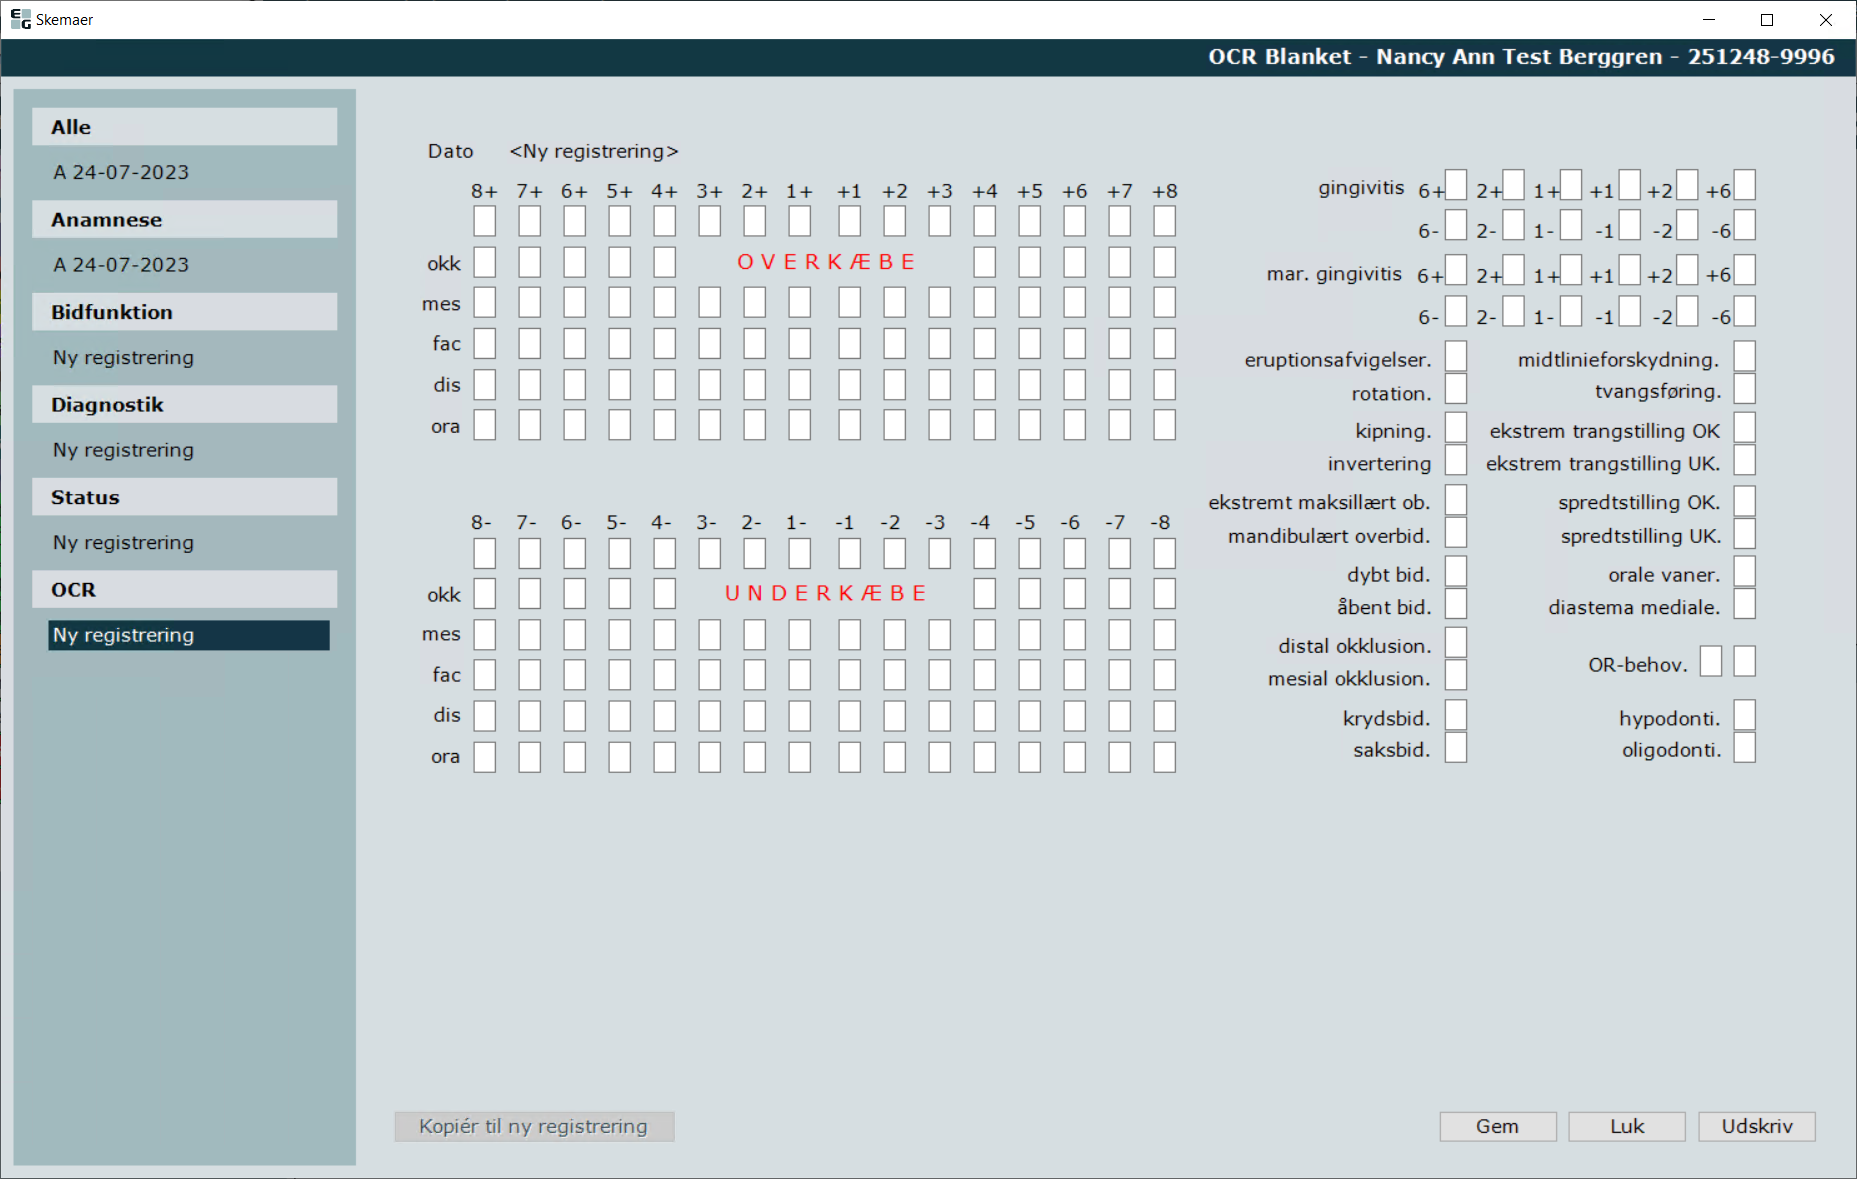
Task: Check tvangsføring box
Action: click(1745, 388)
